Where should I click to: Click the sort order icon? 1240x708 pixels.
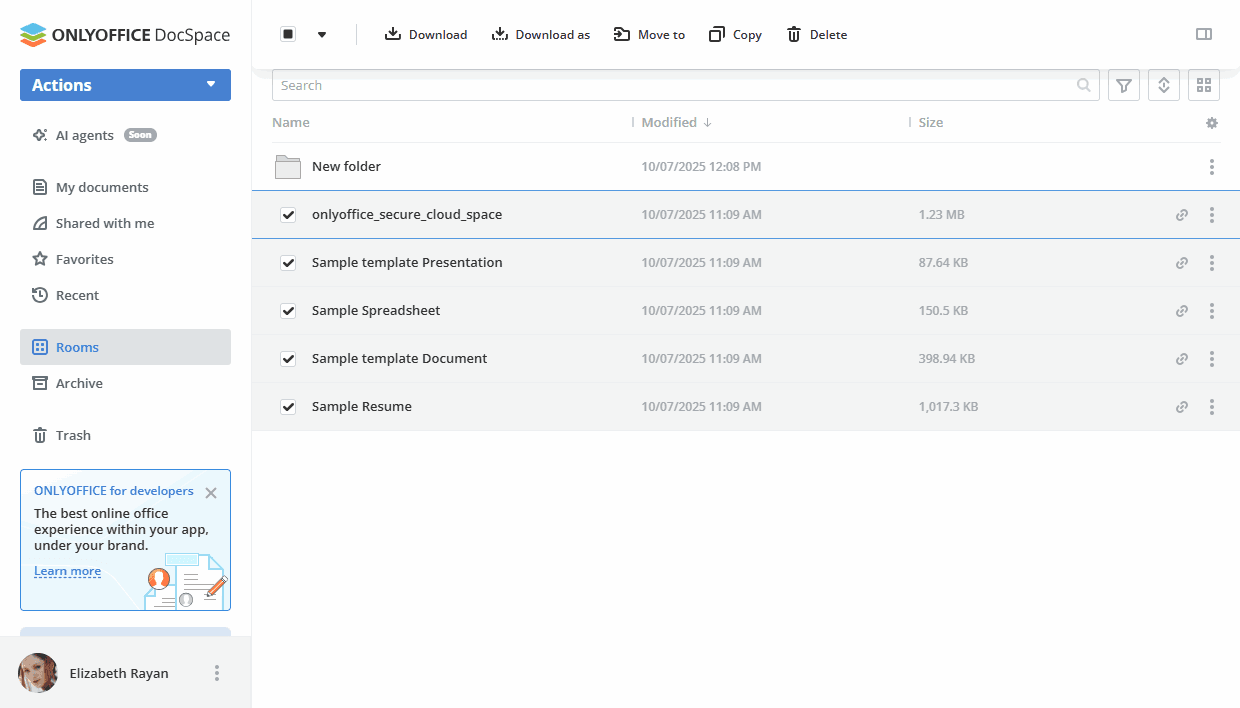point(1164,86)
